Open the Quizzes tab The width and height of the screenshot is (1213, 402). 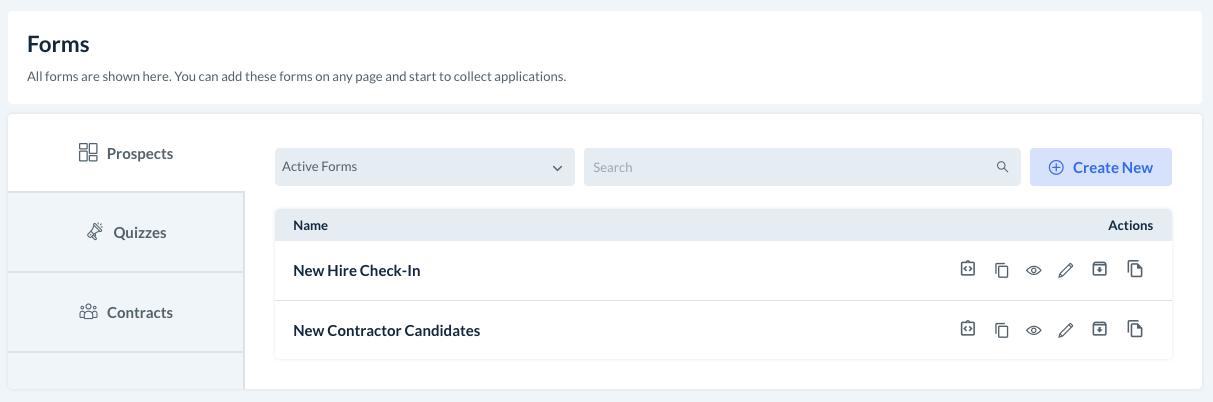coord(126,233)
